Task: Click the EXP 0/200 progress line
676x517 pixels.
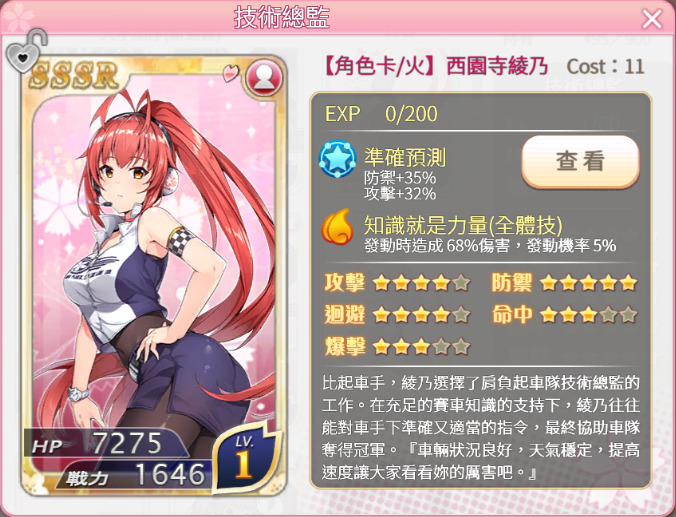Action: click(381, 114)
